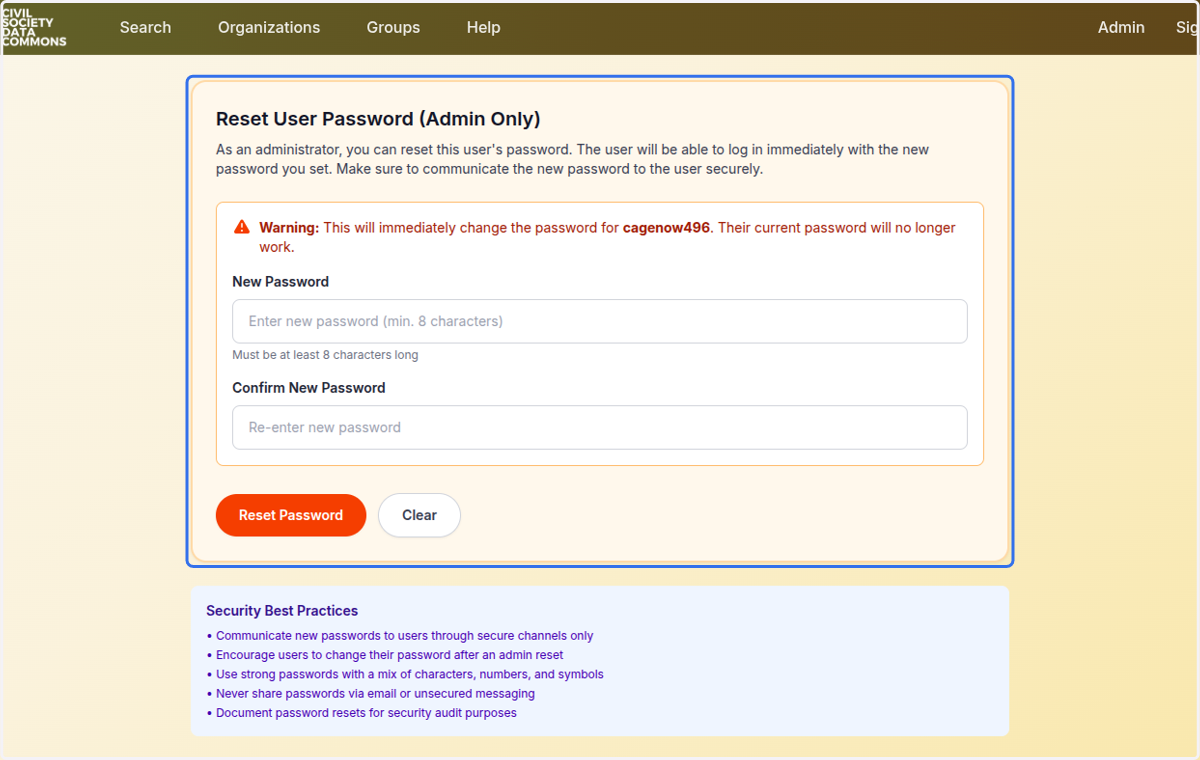Image resolution: width=1200 pixels, height=760 pixels.
Task: Click 'Encourage users to change their password' bullet
Action: pyautogui.click(x=385, y=655)
